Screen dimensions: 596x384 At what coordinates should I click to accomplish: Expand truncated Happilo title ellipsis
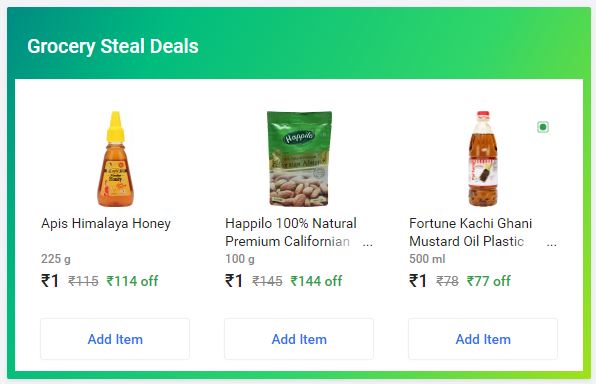pyautogui.click(x=367, y=244)
